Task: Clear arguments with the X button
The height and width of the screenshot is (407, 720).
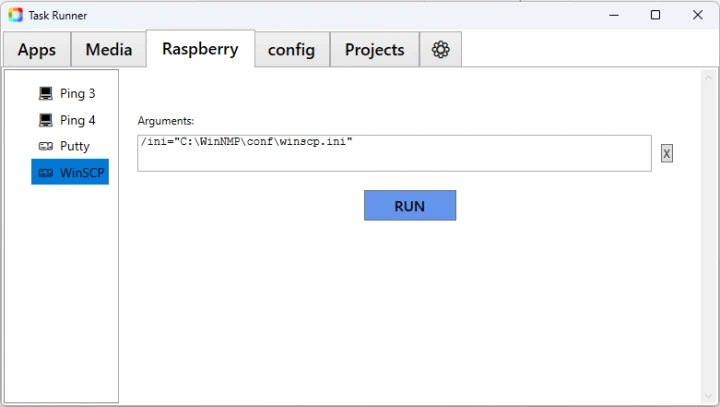Action: tap(666, 153)
